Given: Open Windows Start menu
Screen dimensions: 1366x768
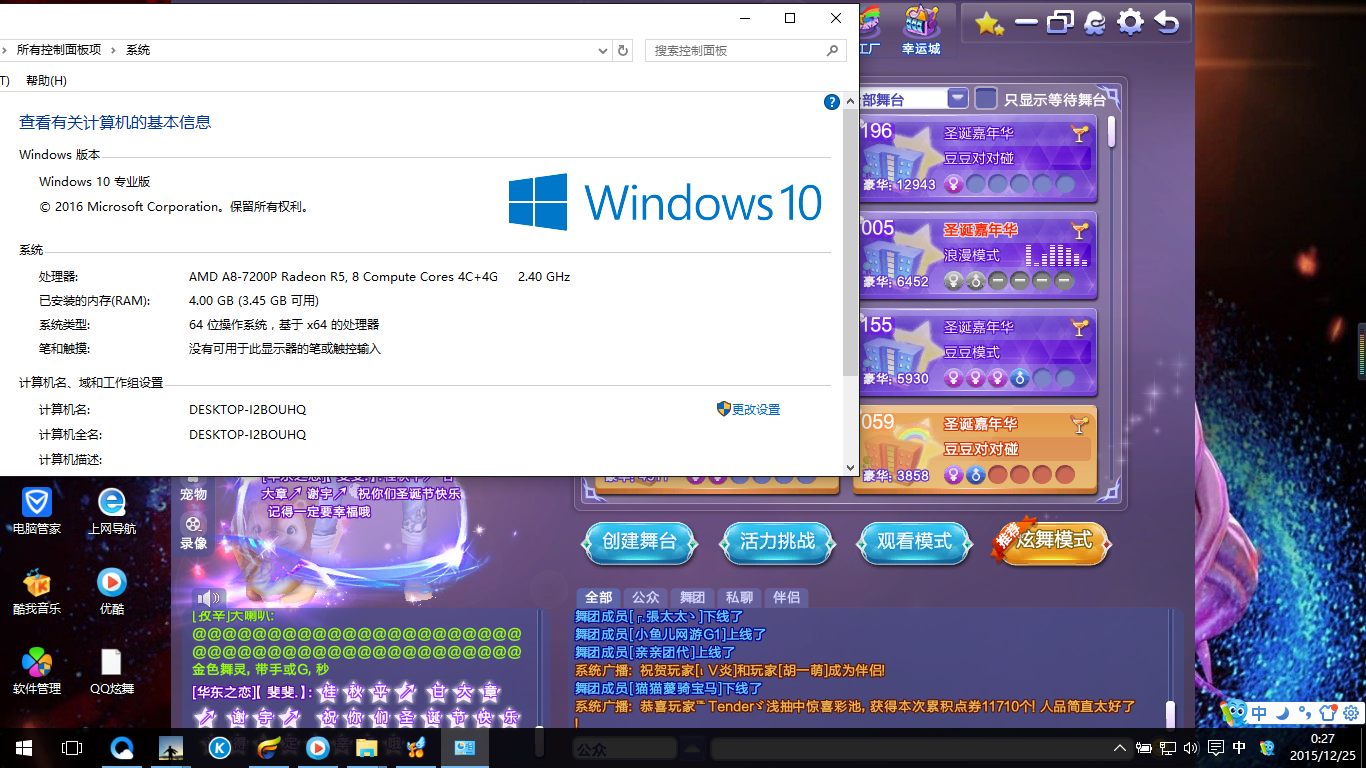Looking at the screenshot, I should 23,748.
